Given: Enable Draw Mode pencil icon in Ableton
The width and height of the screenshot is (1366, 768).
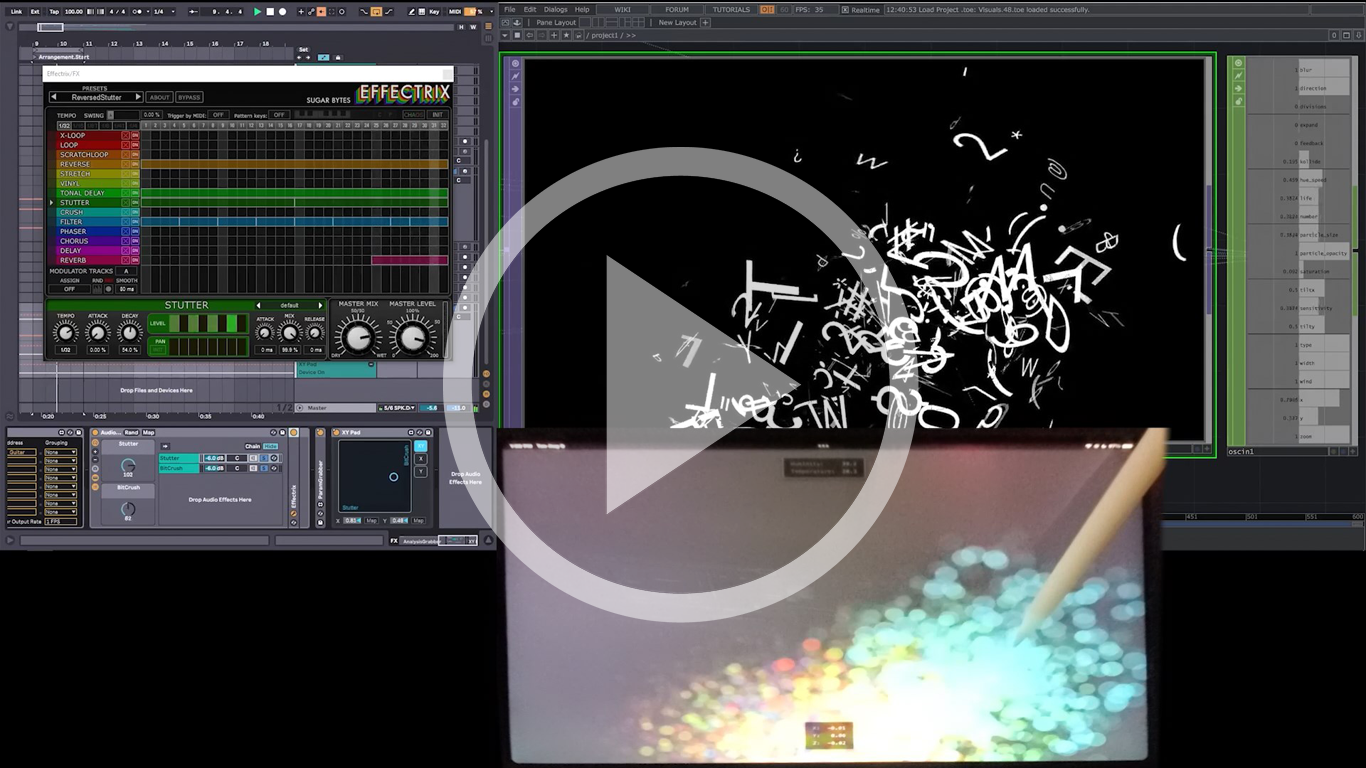Looking at the screenshot, I should [x=411, y=12].
